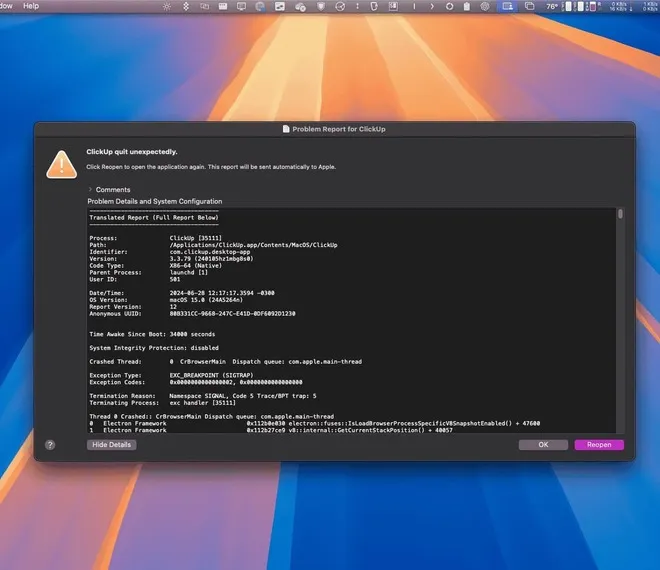Click 'System Integrity Protection: disabled' line
The width and height of the screenshot is (660, 570).
click(154, 348)
